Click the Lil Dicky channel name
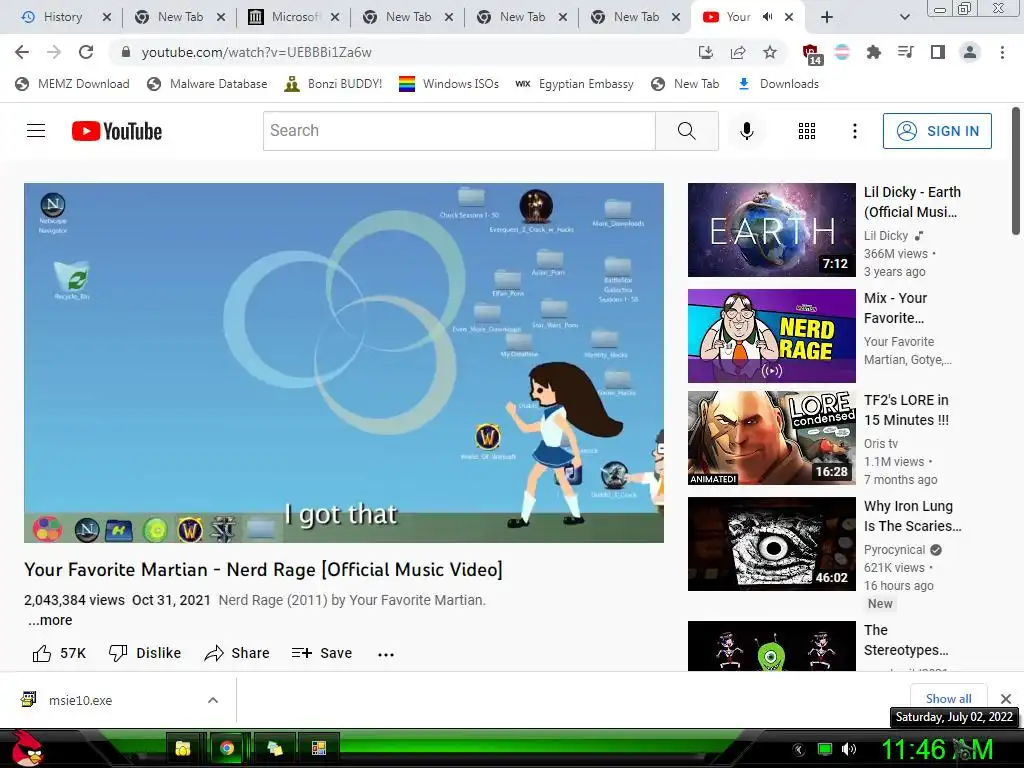 click(x=886, y=236)
